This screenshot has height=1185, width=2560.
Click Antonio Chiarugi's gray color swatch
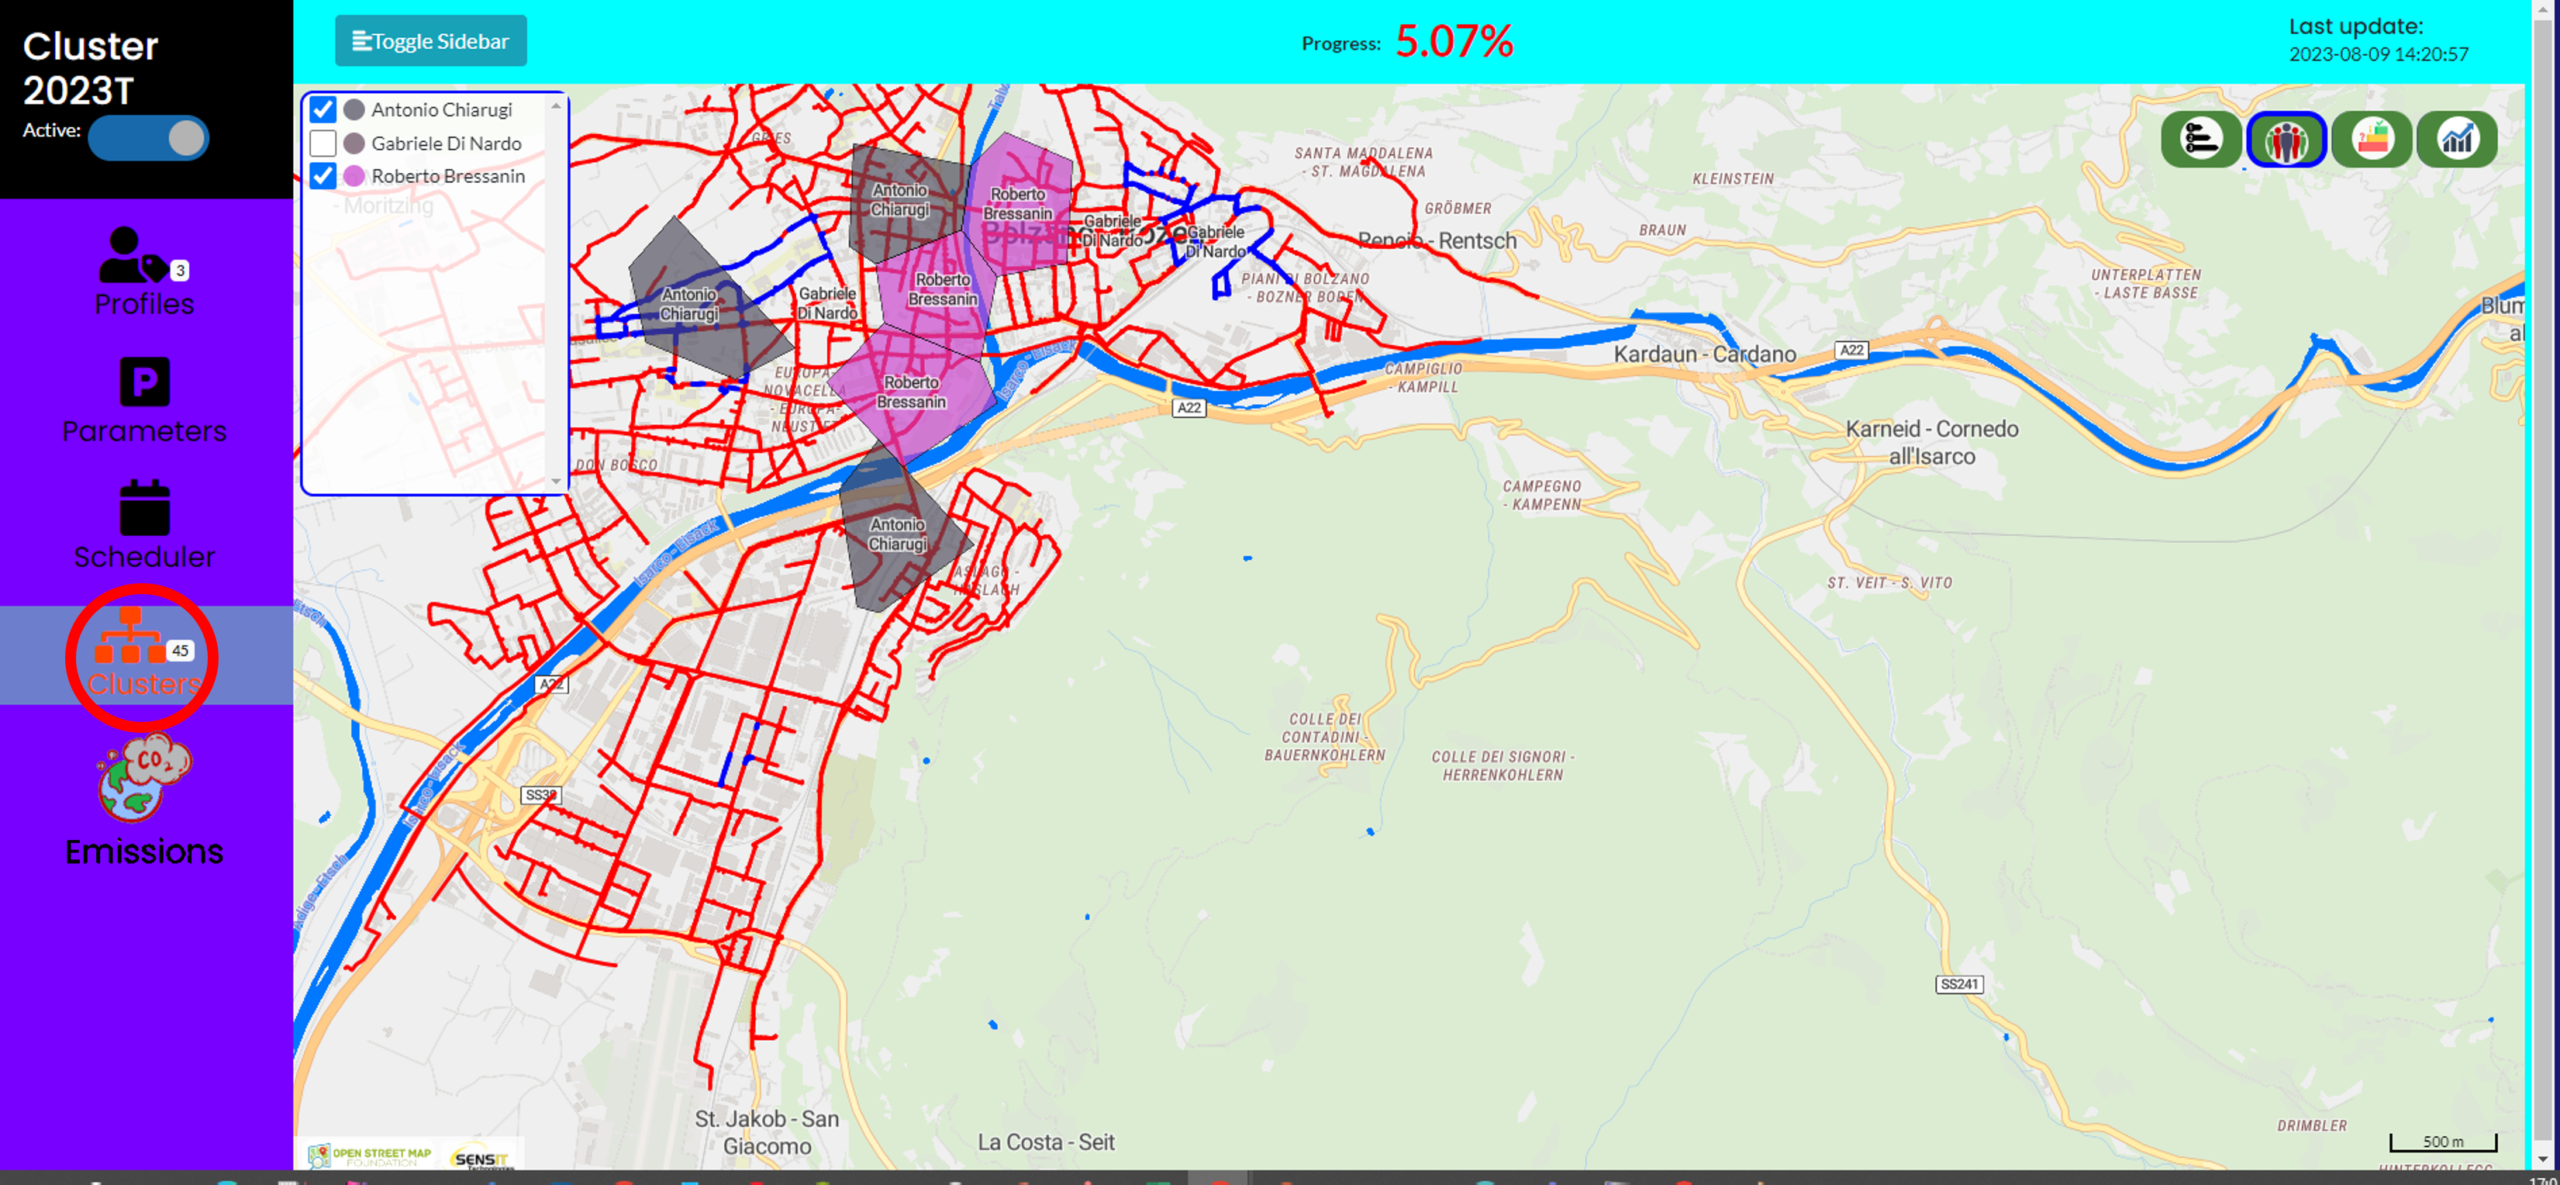click(x=354, y=109)
